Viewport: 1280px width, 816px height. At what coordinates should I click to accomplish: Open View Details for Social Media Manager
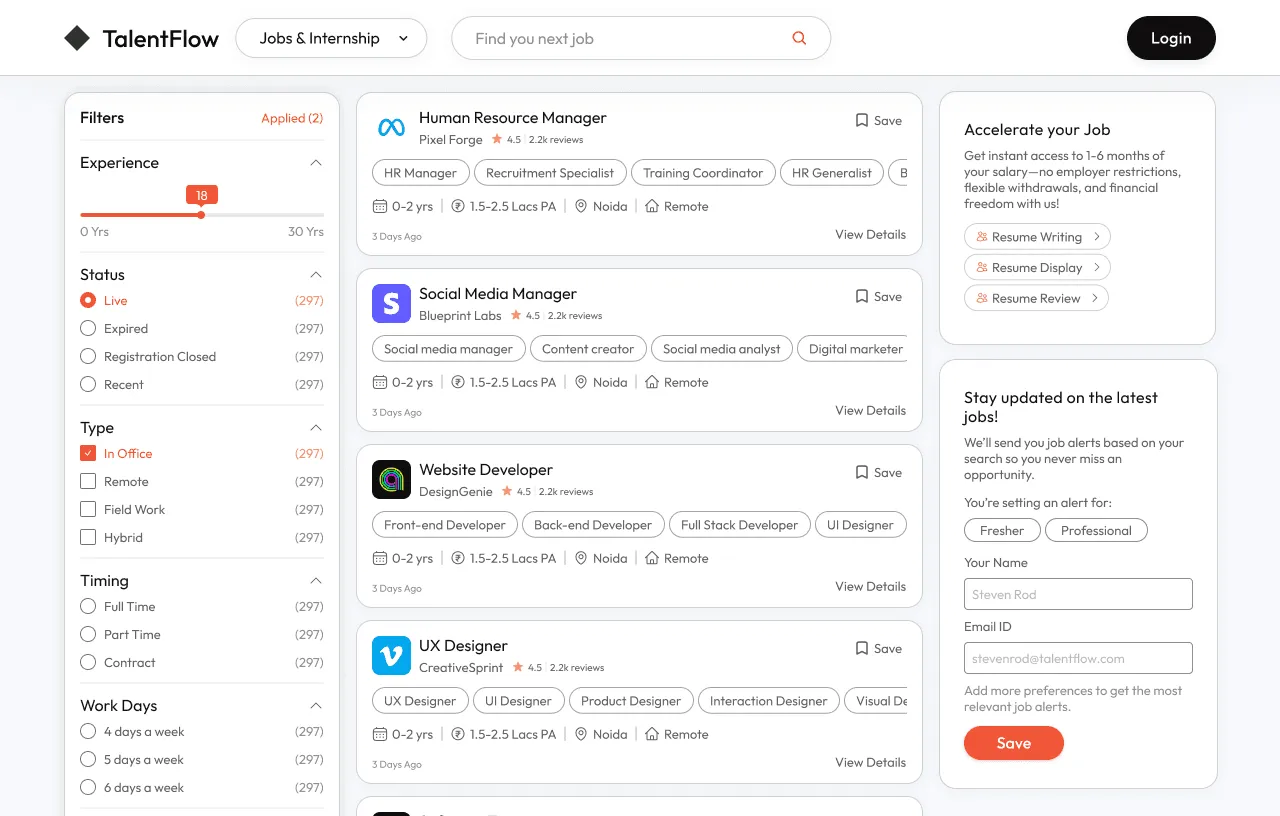(870, 410)
